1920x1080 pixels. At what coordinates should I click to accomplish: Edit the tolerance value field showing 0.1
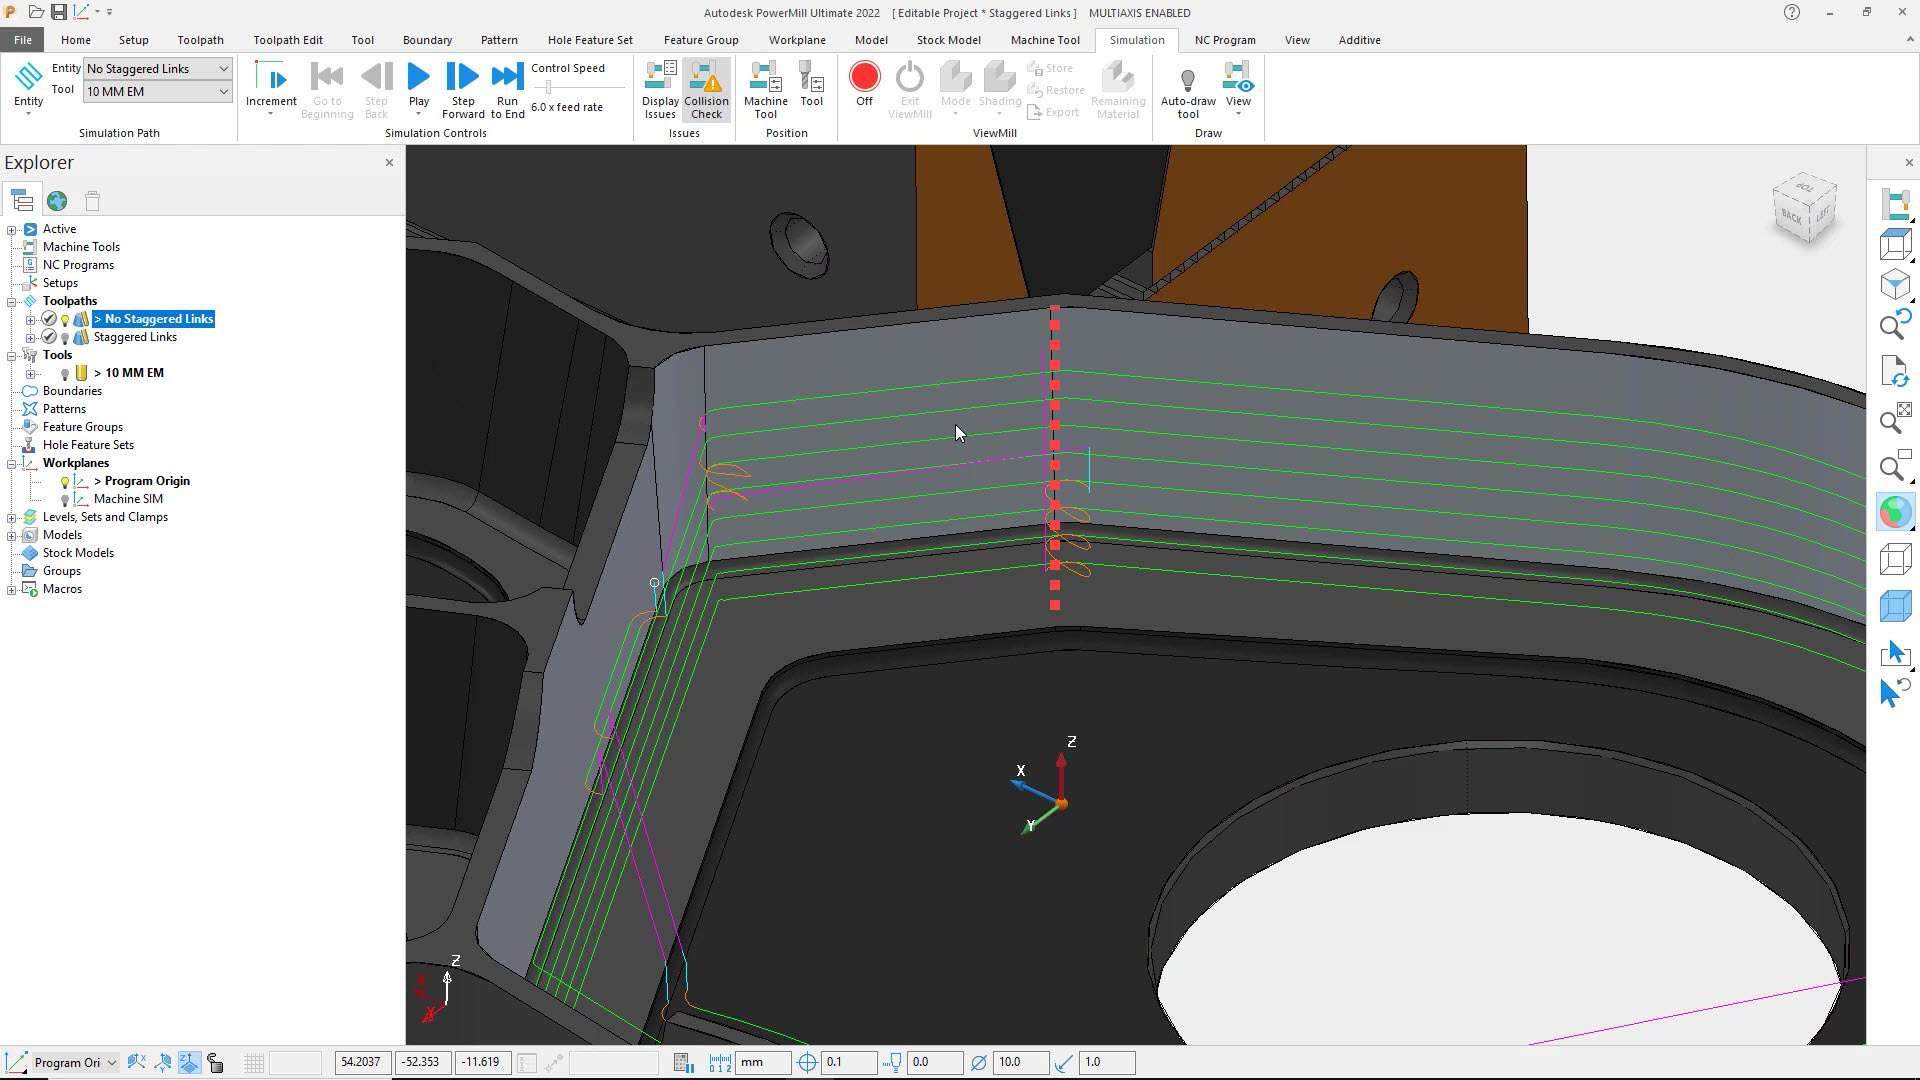849,1062
